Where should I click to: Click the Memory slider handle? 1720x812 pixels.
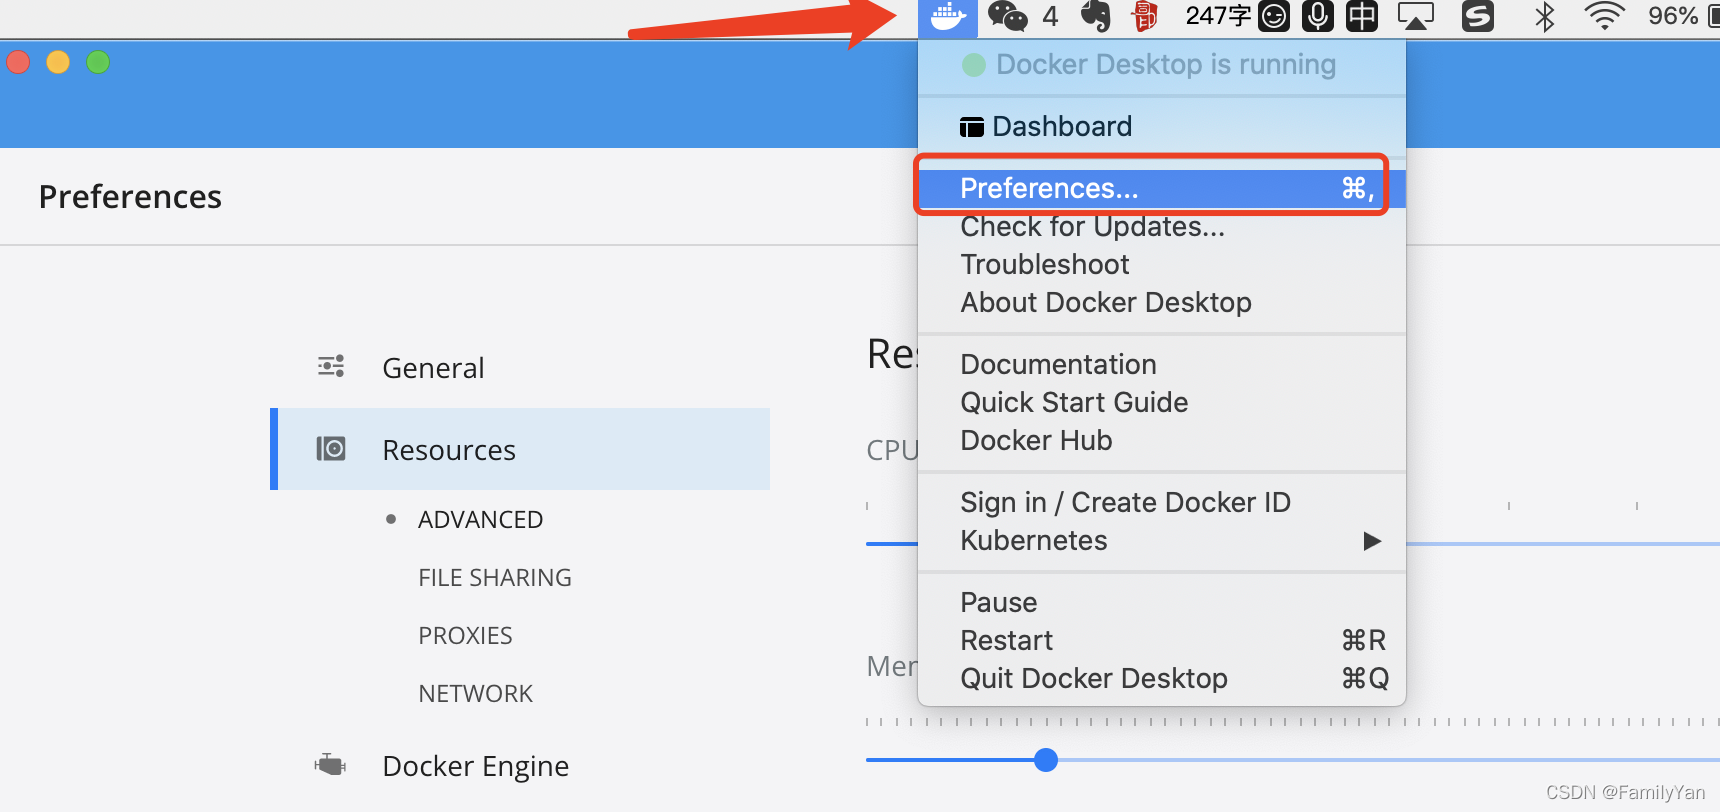1046,760
